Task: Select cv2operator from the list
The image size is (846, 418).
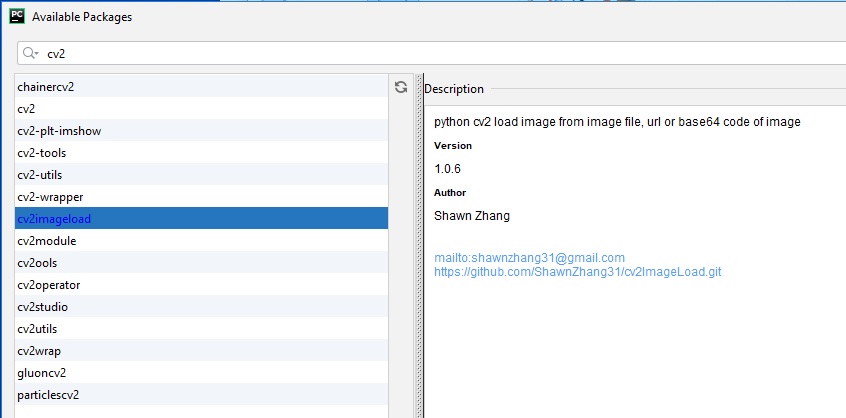Action: 48,285
